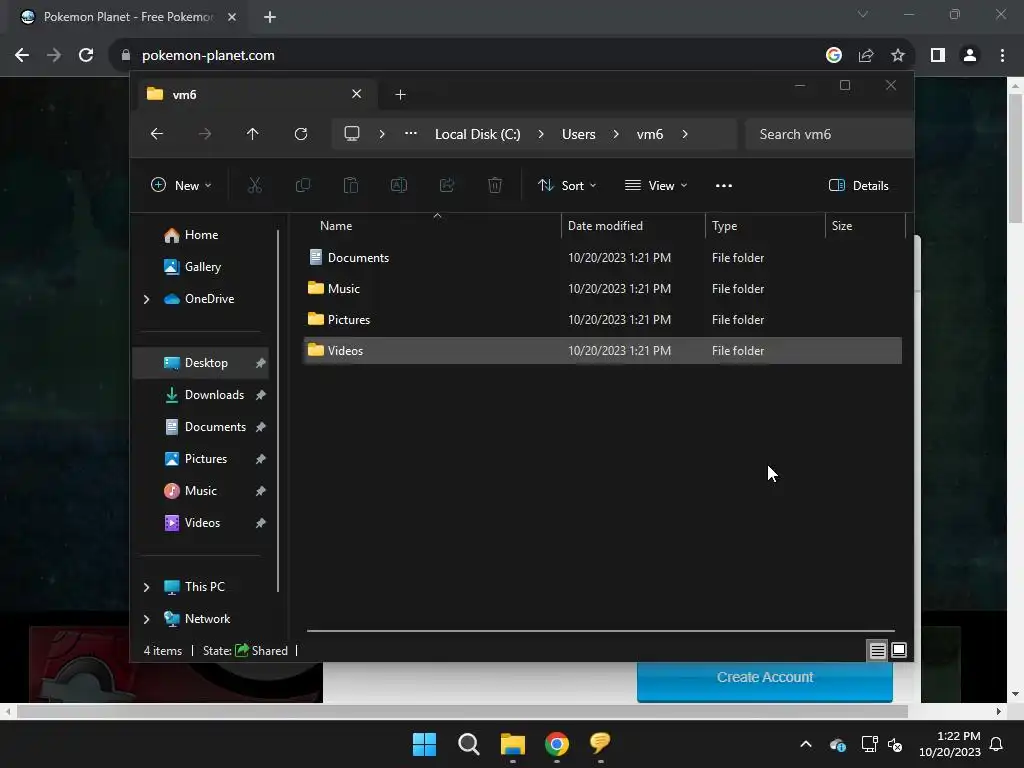Go back in File Explorer
This screenshot has height=768, width=1024.
157,134
